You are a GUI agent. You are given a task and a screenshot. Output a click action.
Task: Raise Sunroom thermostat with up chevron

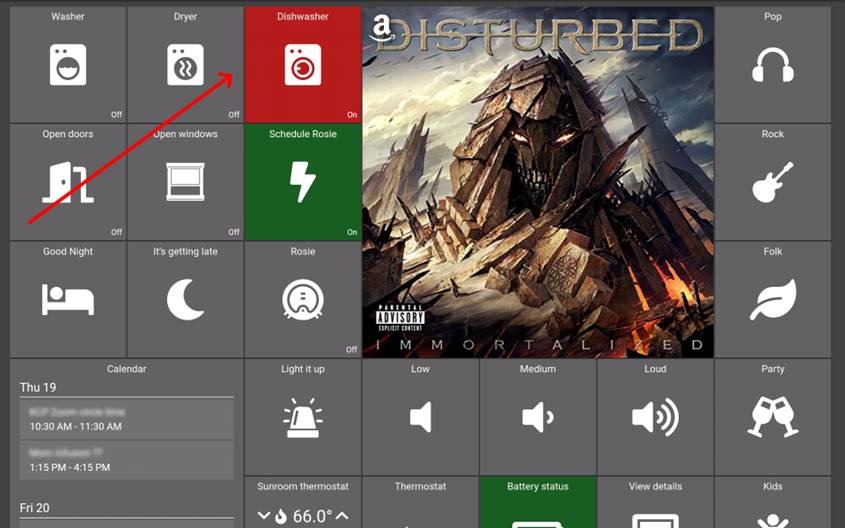[x=342, y=516]
